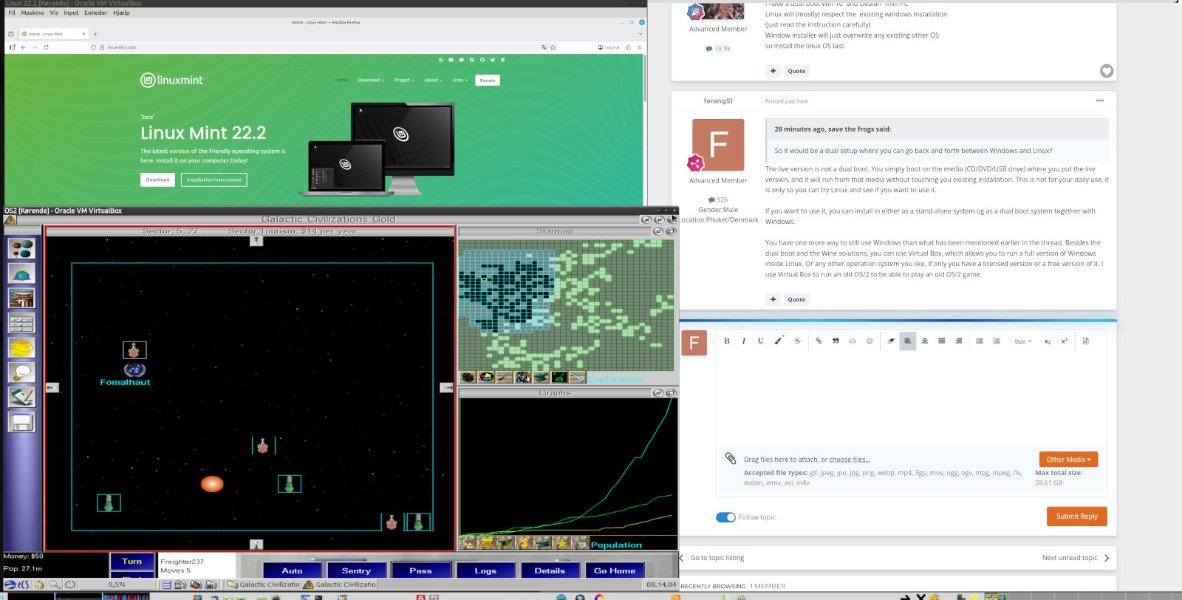Open the planets icon in game sidebar
Viewport: 1182px width, 600px height.
pyautogui.click(x=21, y=248)
